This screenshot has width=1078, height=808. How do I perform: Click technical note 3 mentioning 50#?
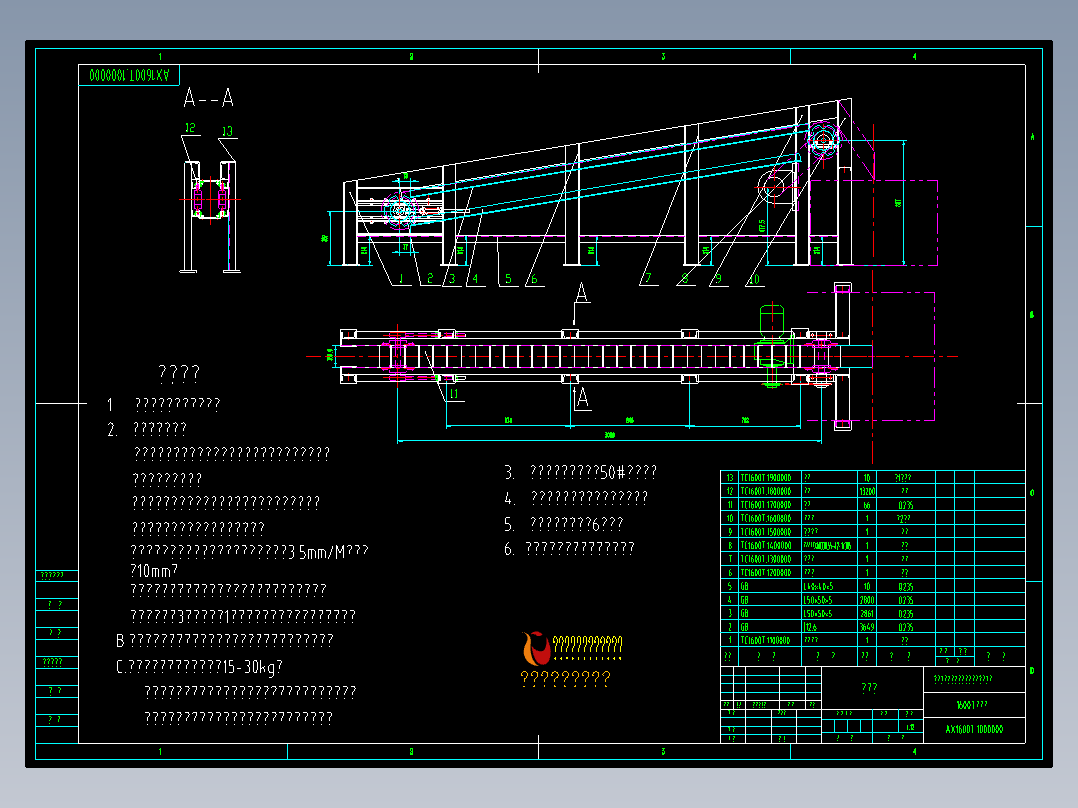coord(580,472)
